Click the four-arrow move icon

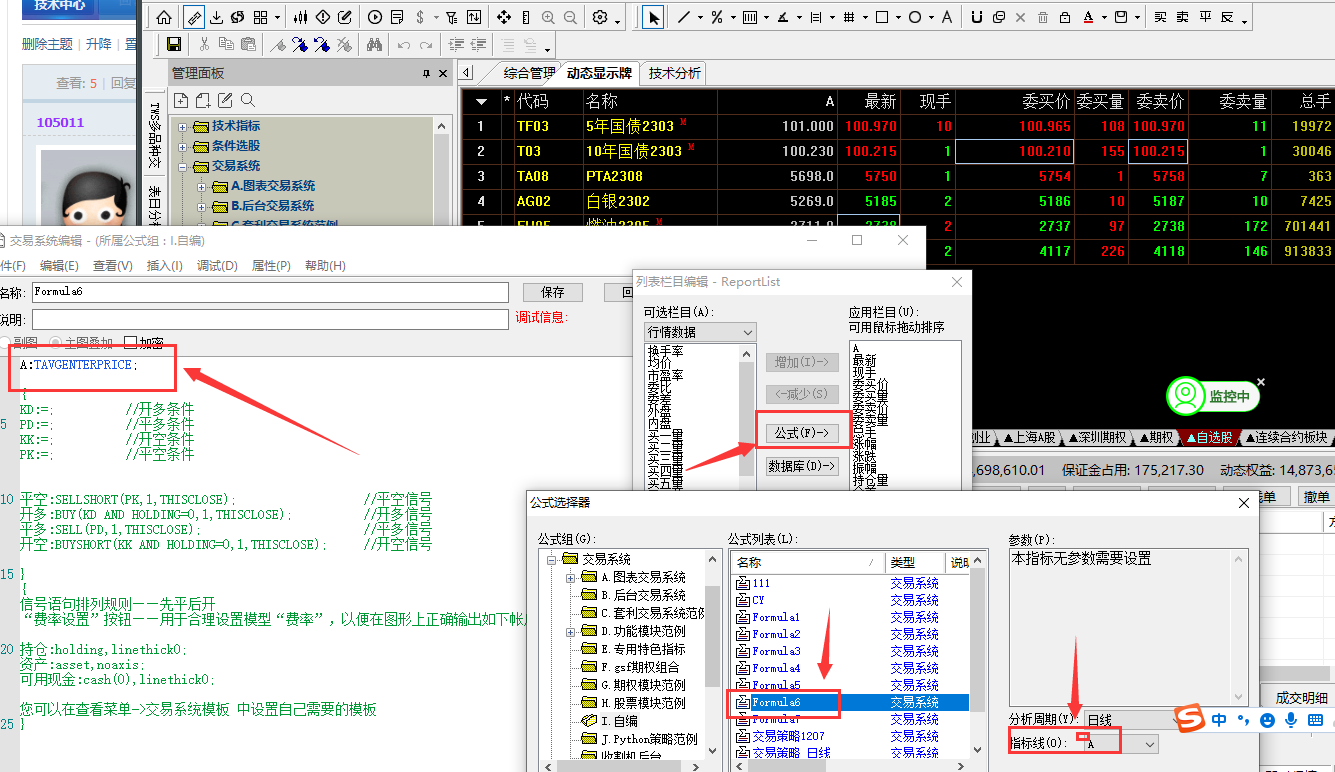504,18
